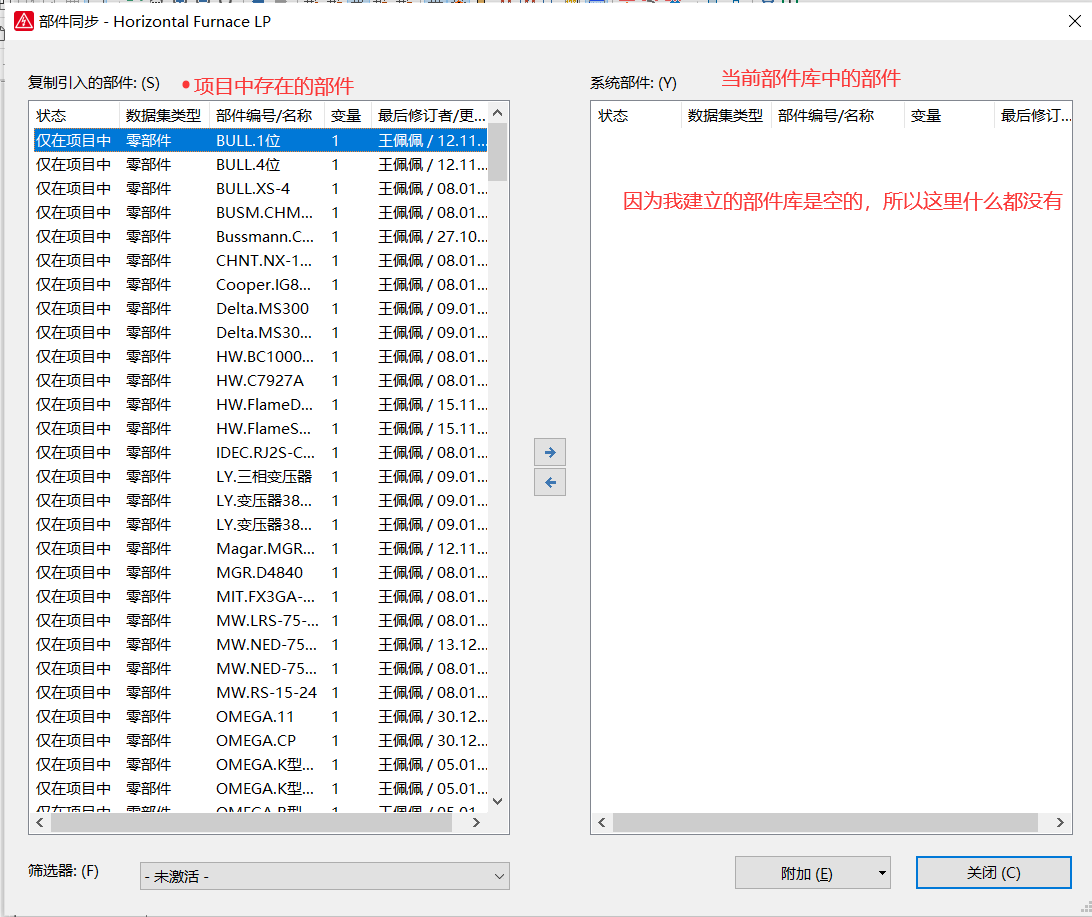Click system parts horizontal scrollbar thumb
The height and width of the screenshot is (917, 1092).
(x=825, y=822)
